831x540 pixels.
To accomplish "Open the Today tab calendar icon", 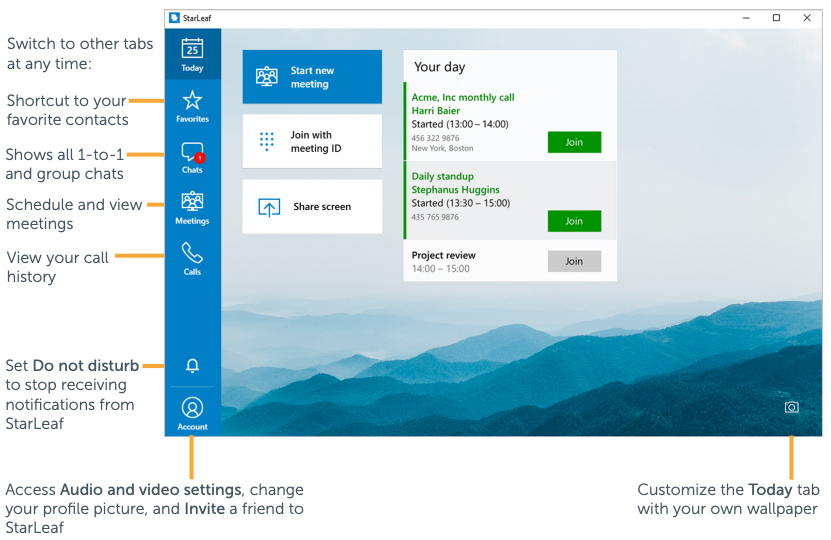I will click(x=192, y=49).
